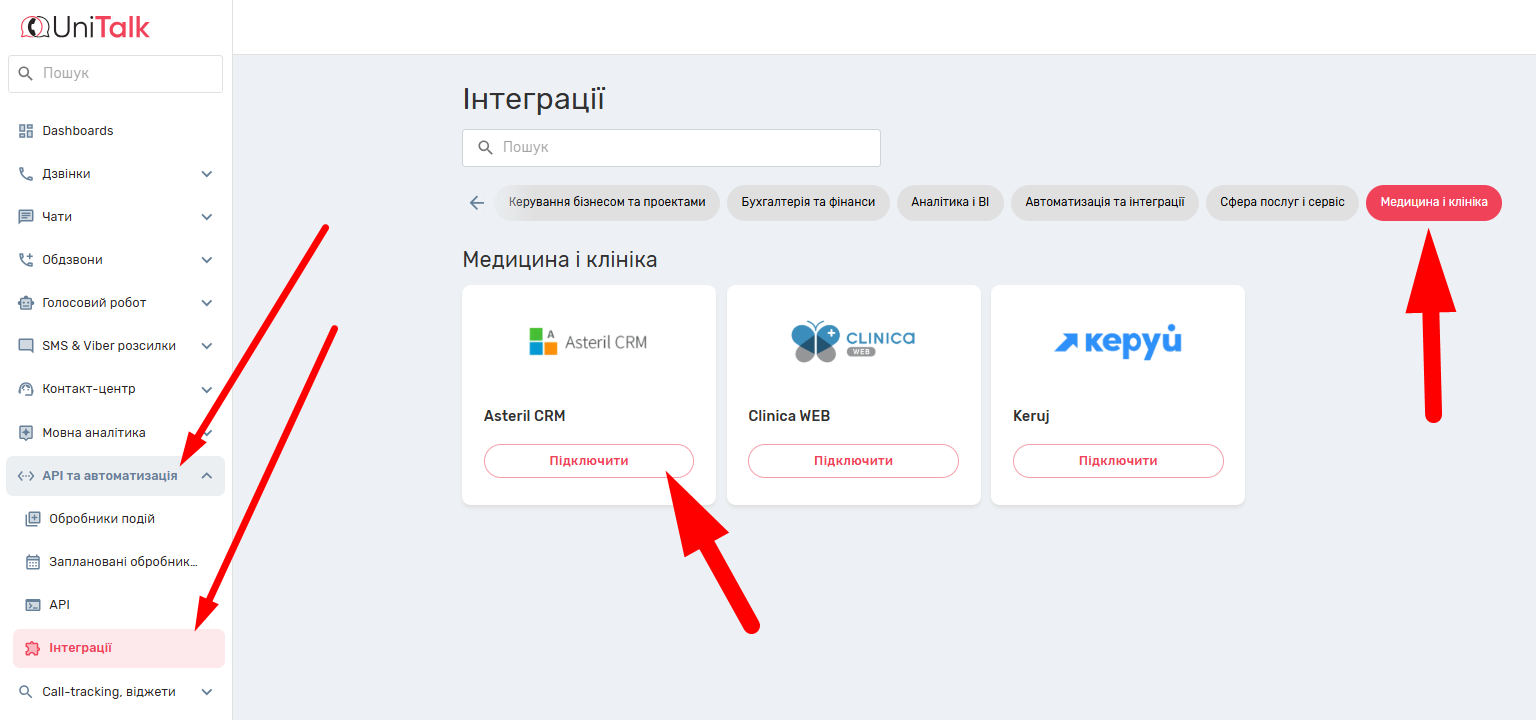Viewport: 1536px width, 720px height.
Task: Select the Бухгалтерія та фінанси category chip
Action: click(808, 202)
